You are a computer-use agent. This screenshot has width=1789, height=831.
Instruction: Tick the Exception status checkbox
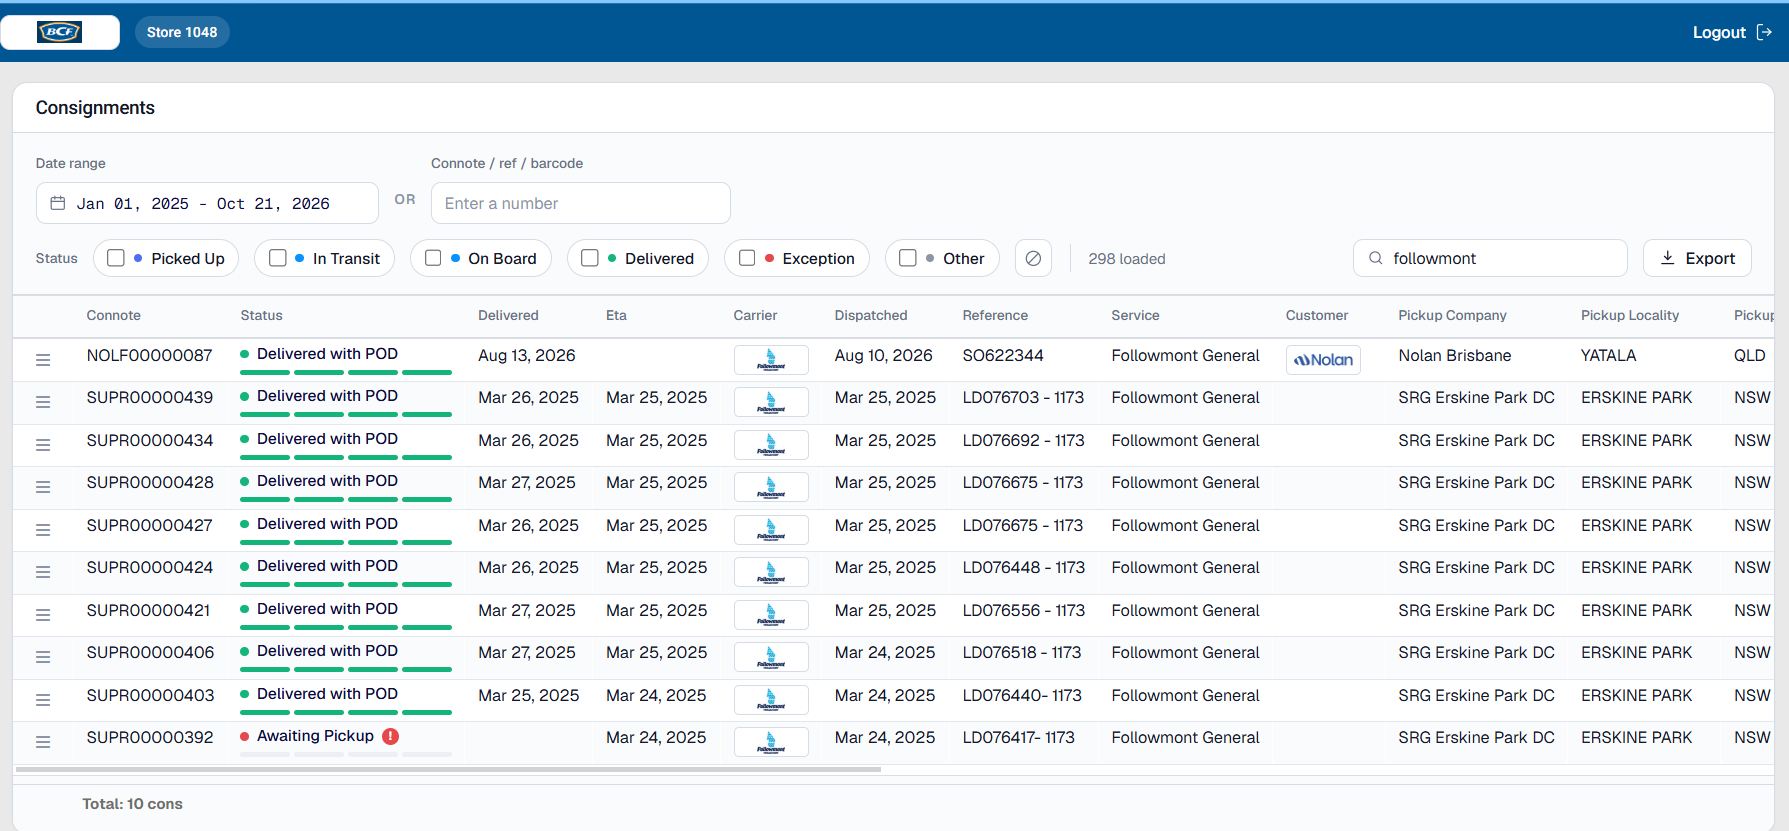pos(747,258)
